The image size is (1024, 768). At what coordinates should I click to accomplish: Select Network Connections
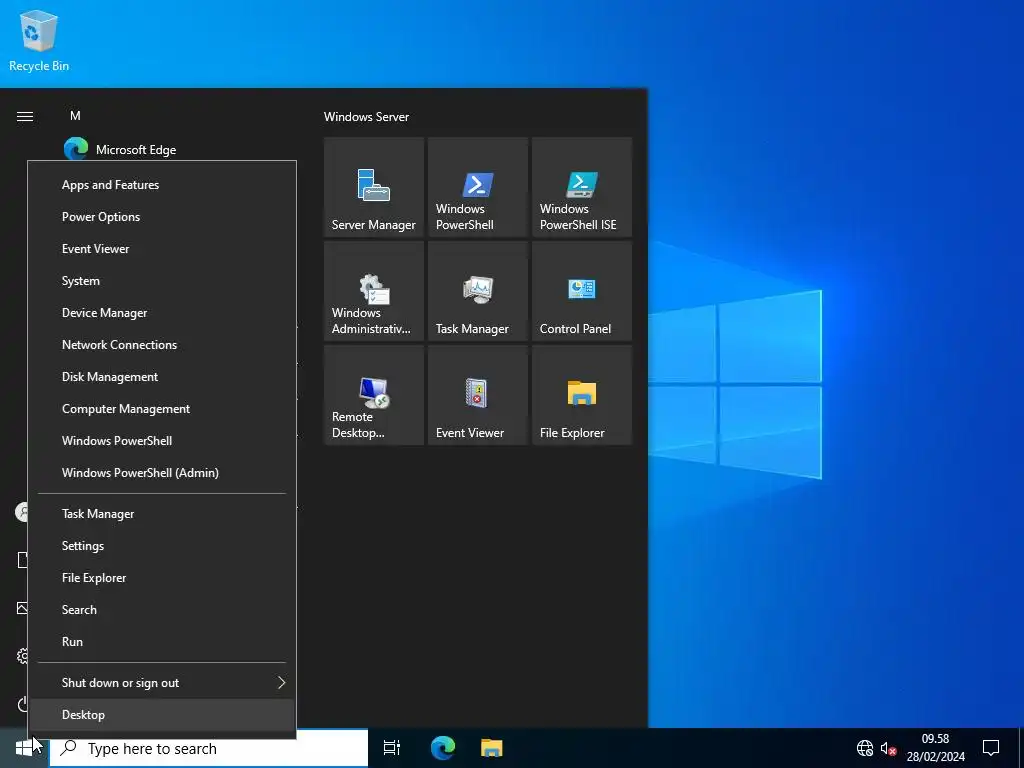pyautogui.click(x=162, y=345)
